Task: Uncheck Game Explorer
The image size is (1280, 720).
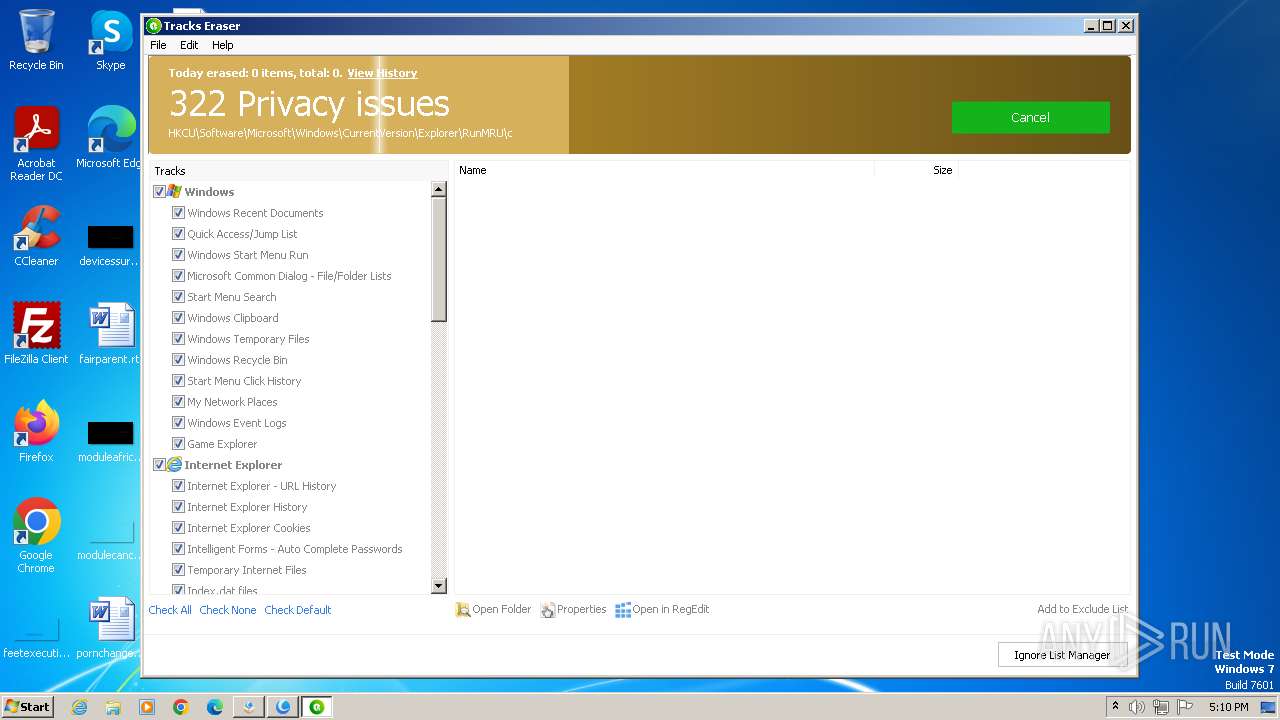Action: coord(178,444)
